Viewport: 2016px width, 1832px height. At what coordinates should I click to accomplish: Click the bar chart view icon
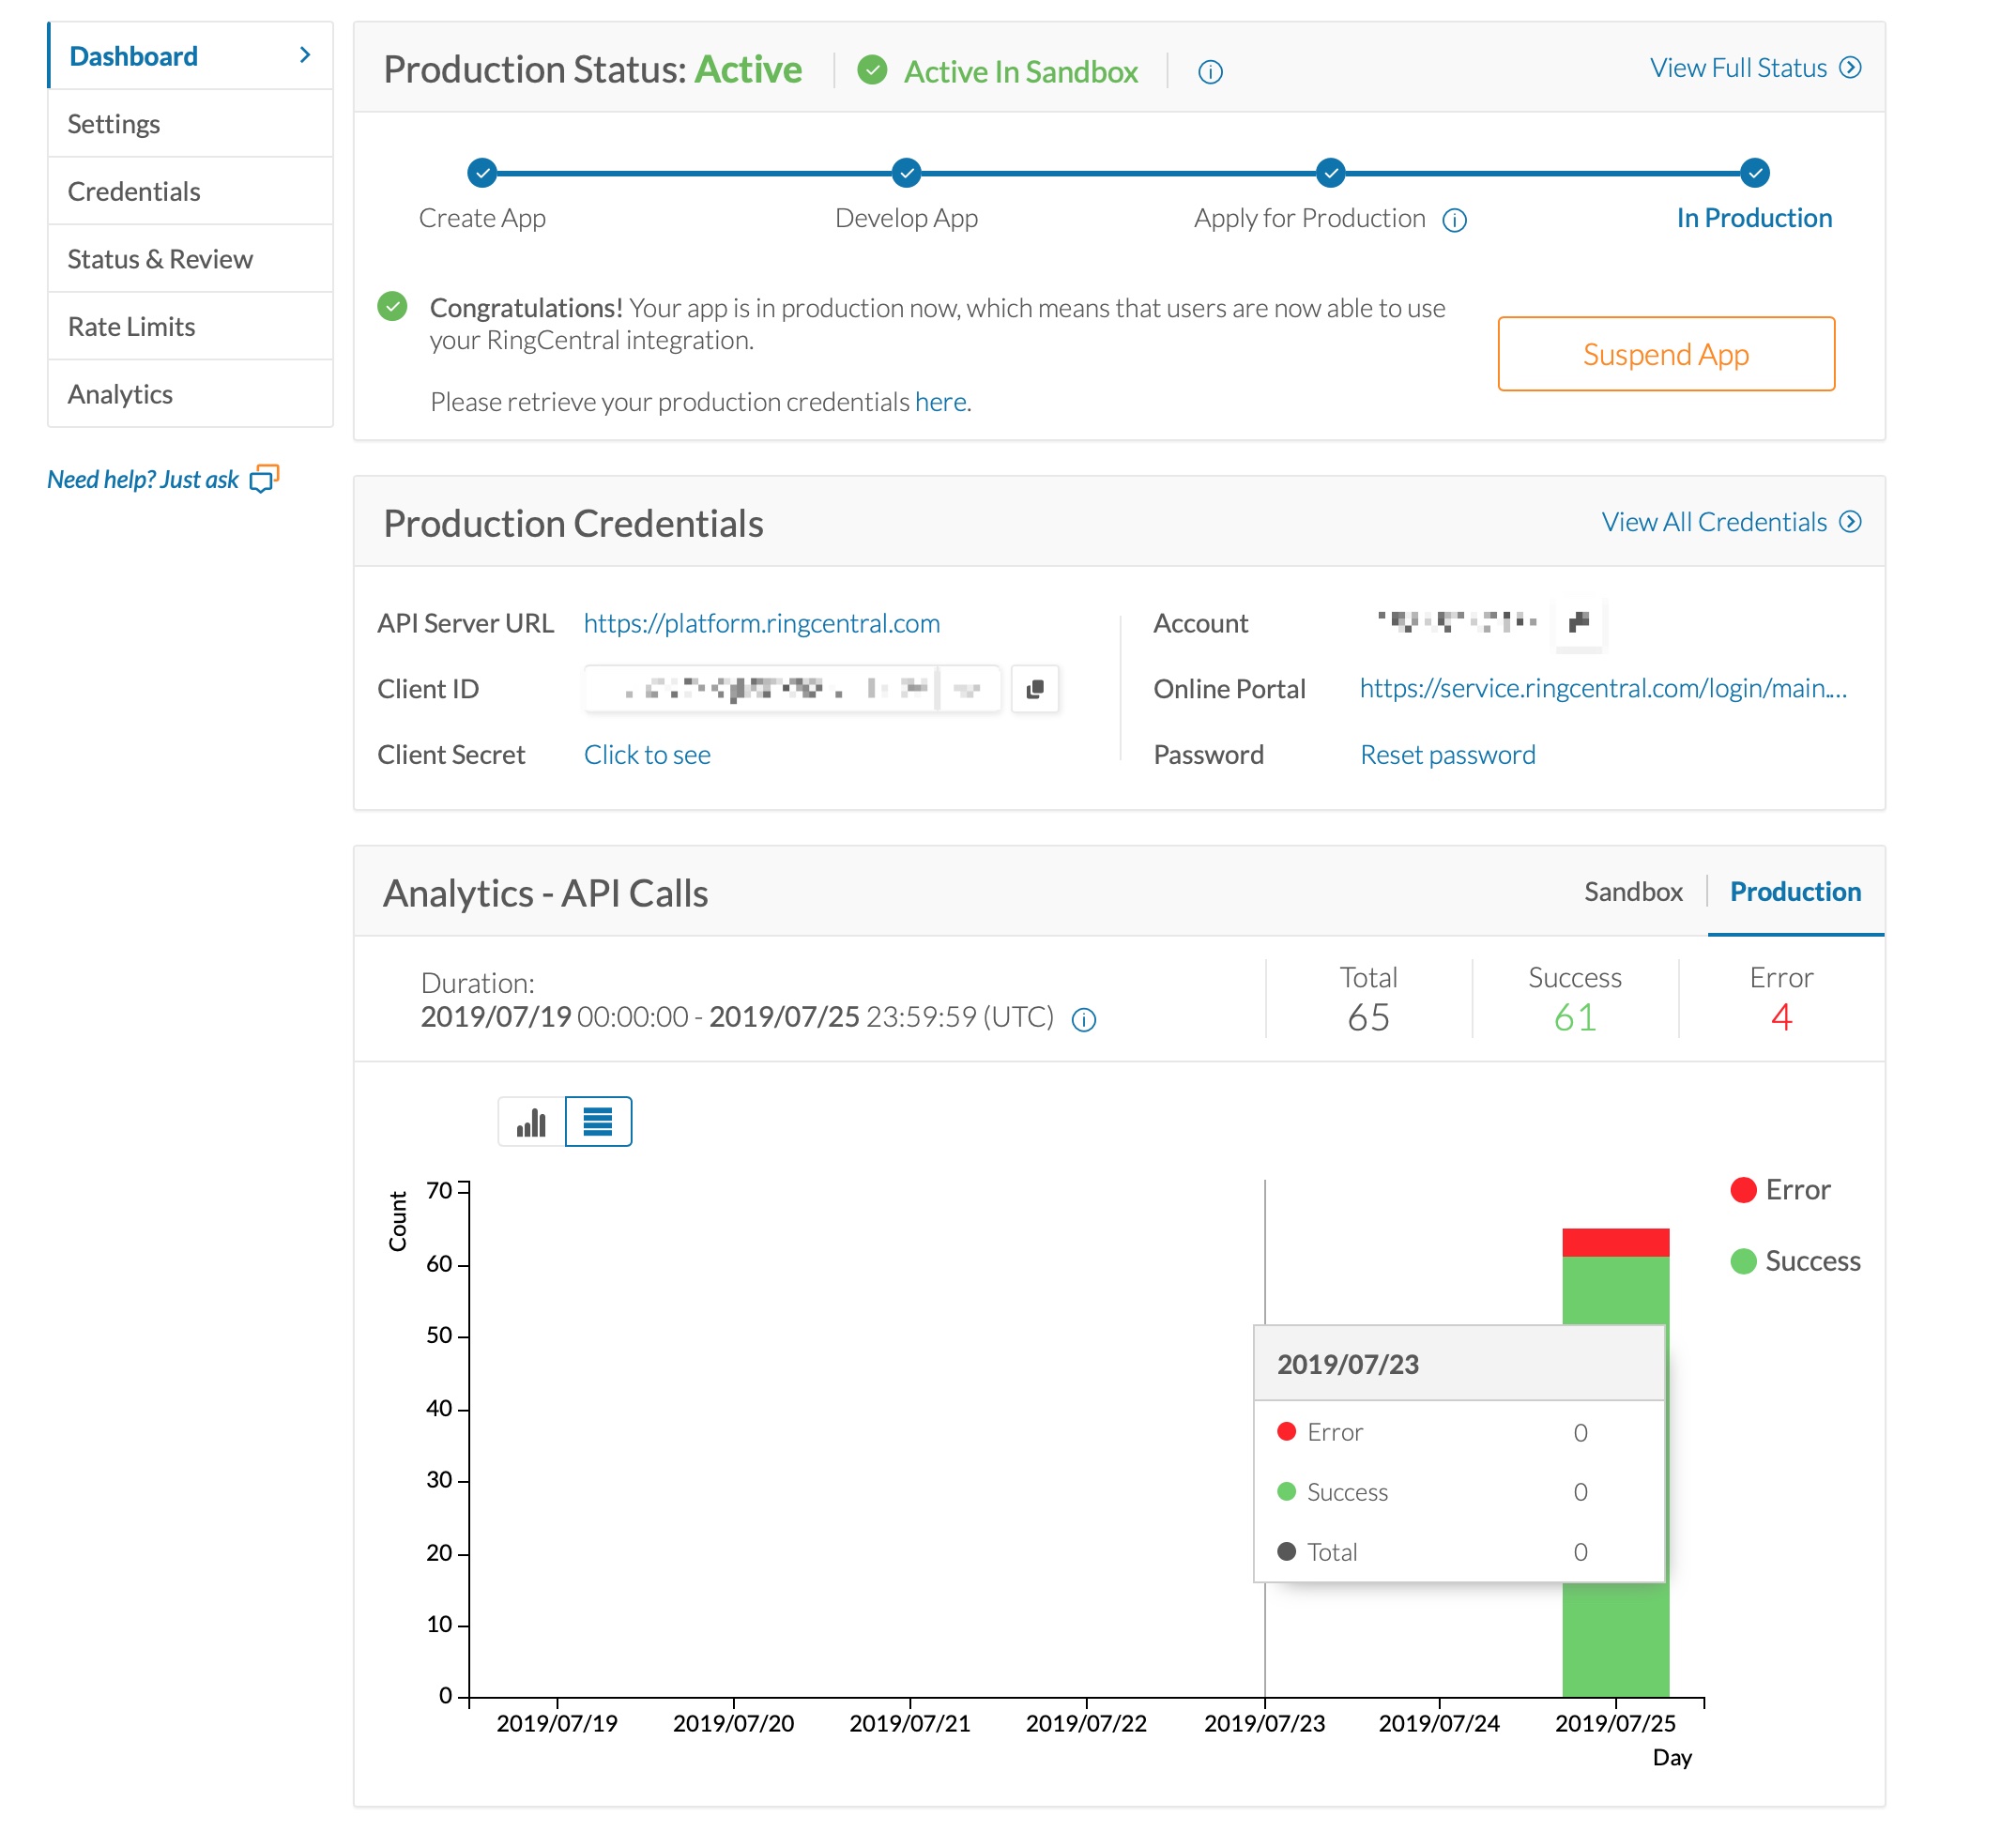(531, 1121)
